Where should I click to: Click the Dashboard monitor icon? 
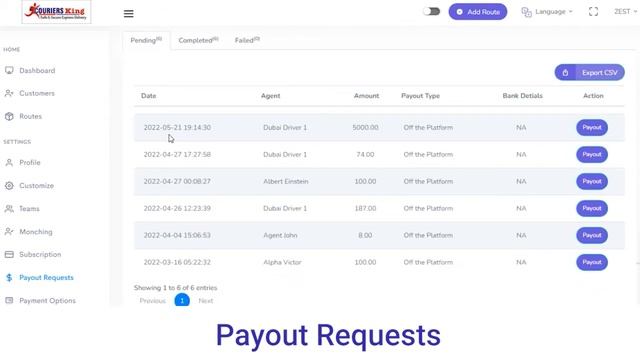[x=9, y=71]
